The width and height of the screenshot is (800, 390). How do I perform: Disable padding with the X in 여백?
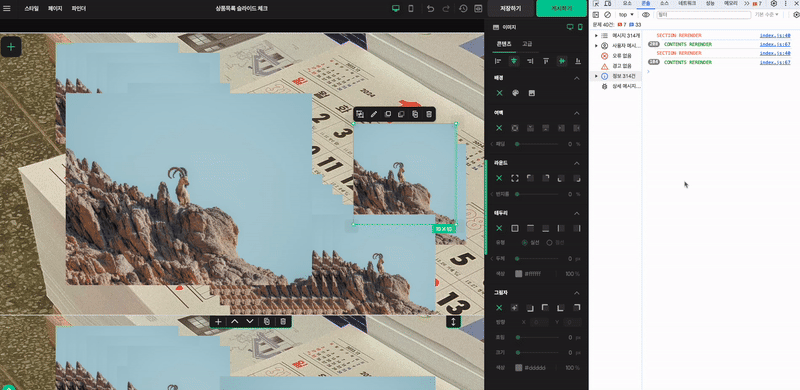(x=499, y=128)
